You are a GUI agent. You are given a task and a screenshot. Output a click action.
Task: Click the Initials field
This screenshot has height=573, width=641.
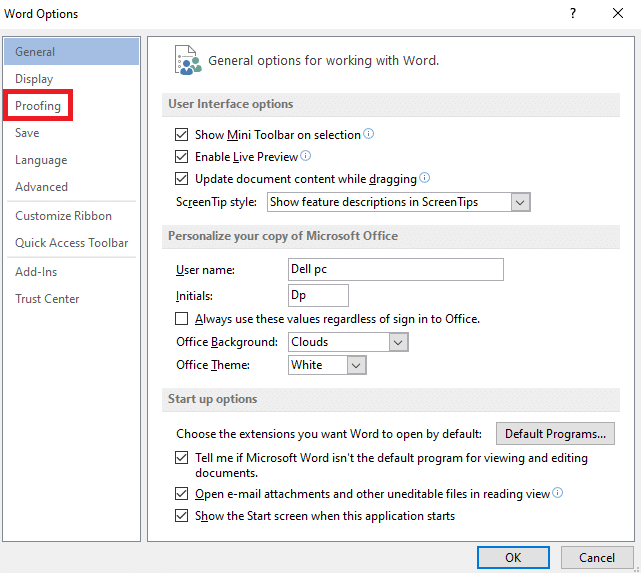click(318, 295)
